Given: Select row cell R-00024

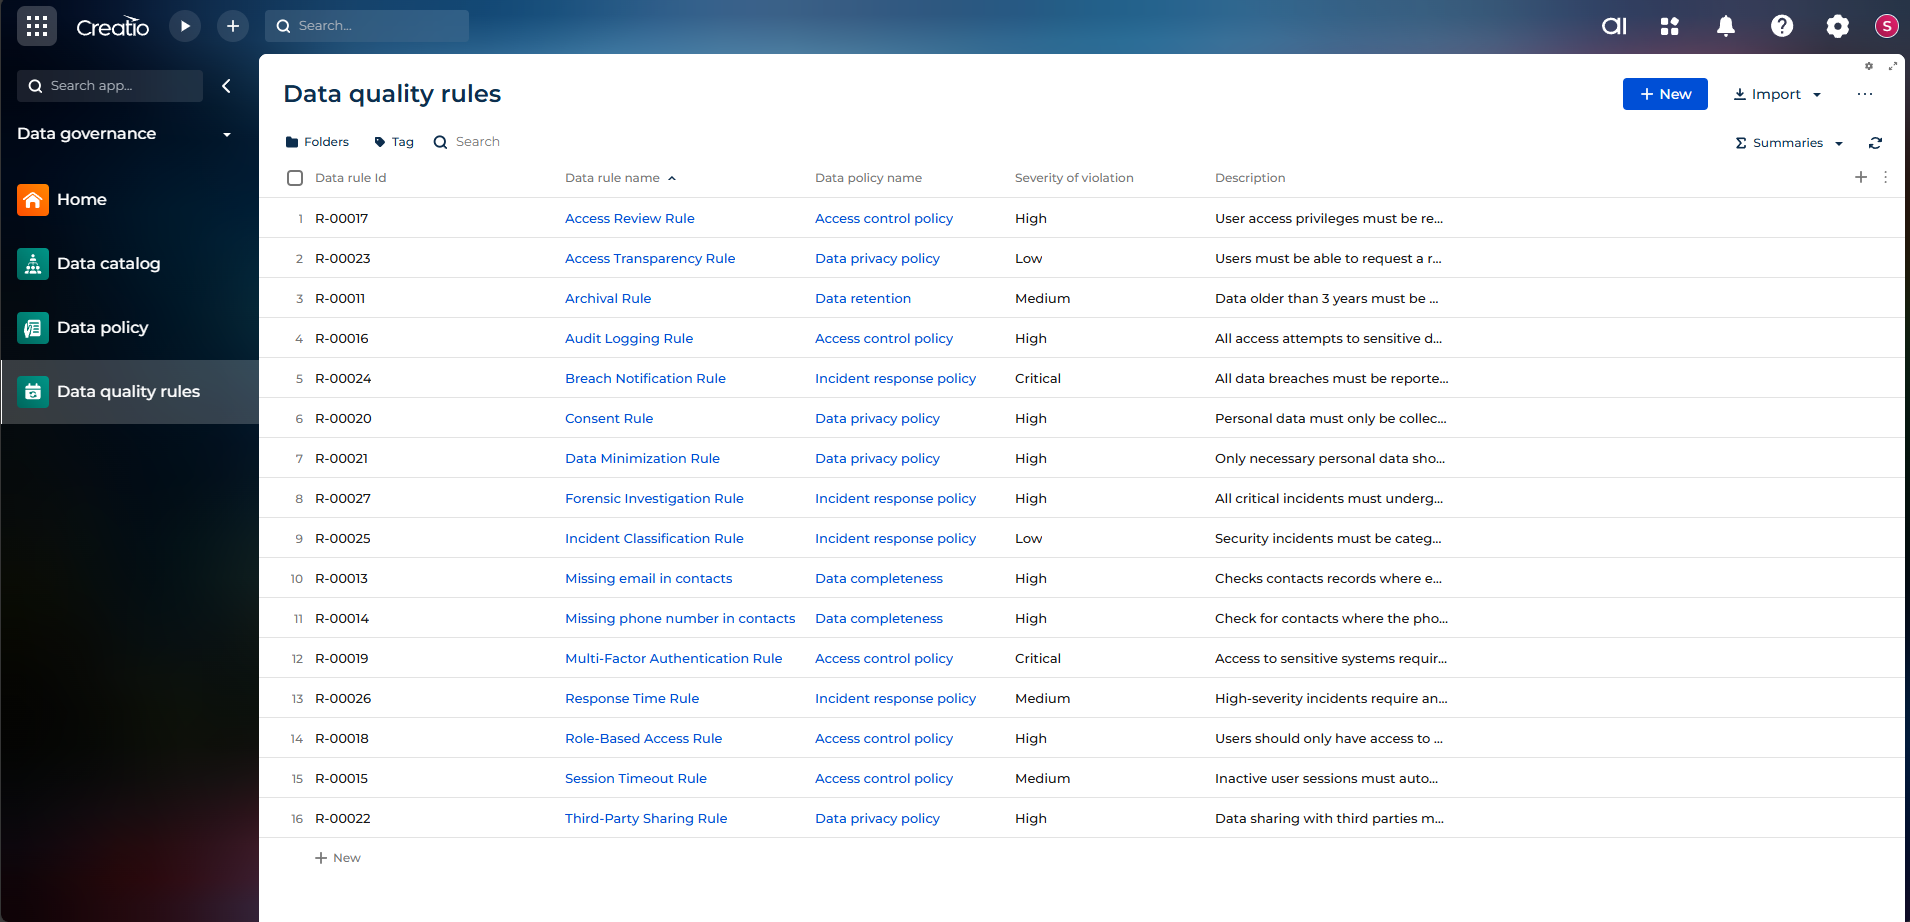Looking at the screenshot, I should [343, 378].
